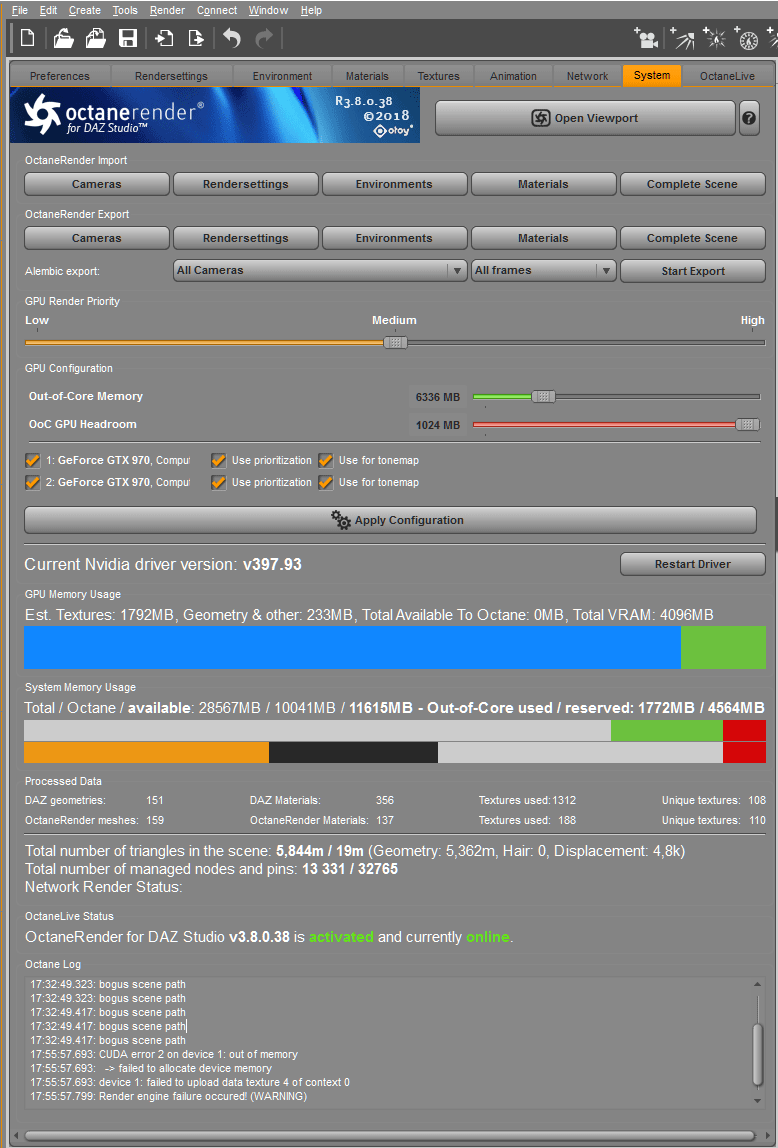Select the System tab

point(652,75)
